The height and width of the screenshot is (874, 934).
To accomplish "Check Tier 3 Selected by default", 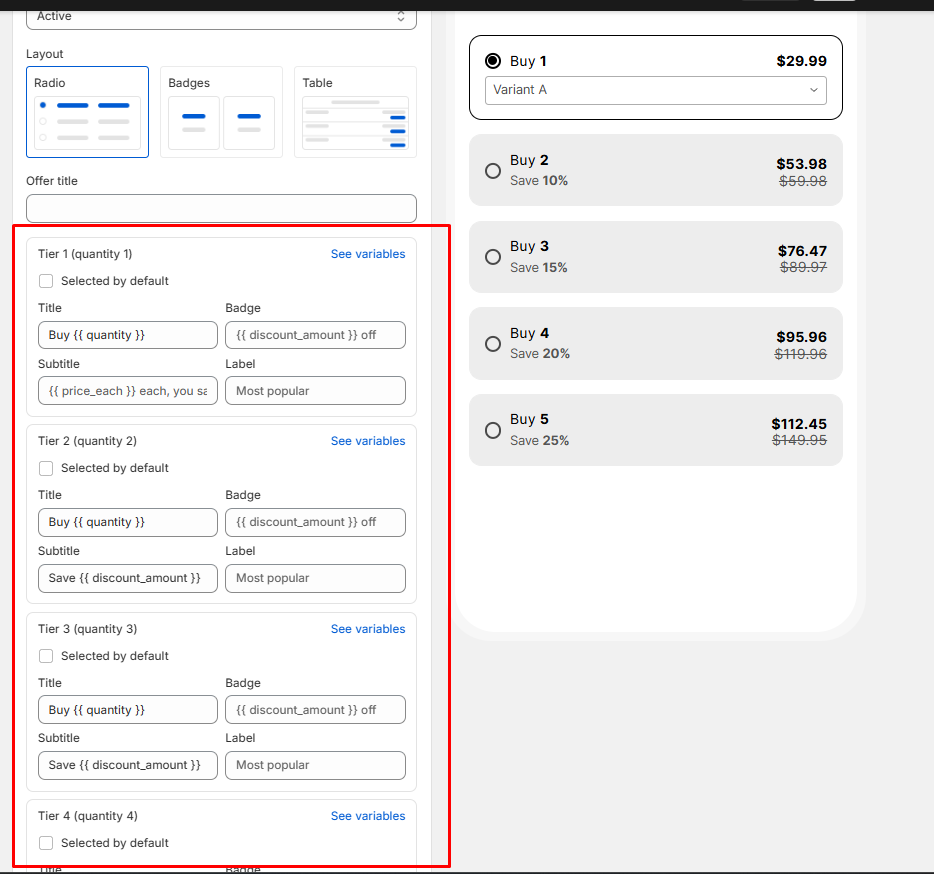I will [x=46, y=656].
